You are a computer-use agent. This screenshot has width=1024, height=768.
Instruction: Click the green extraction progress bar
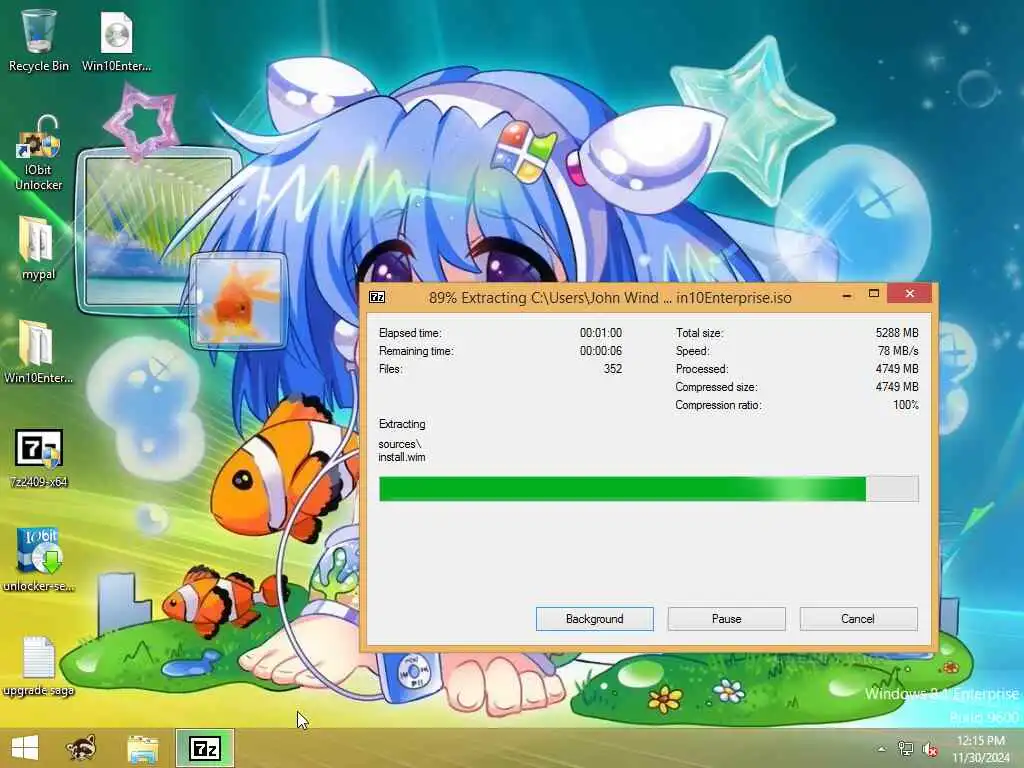pos(648,488)
